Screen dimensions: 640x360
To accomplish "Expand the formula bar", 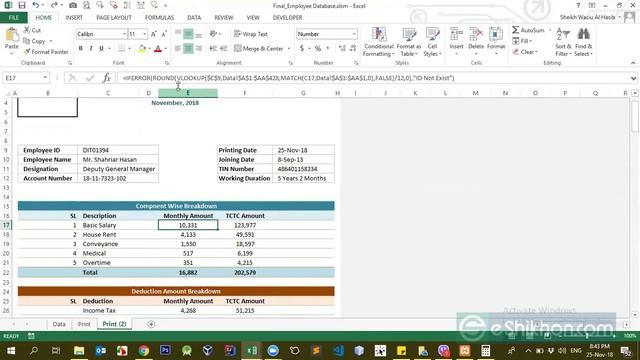I will click(633, 78).
